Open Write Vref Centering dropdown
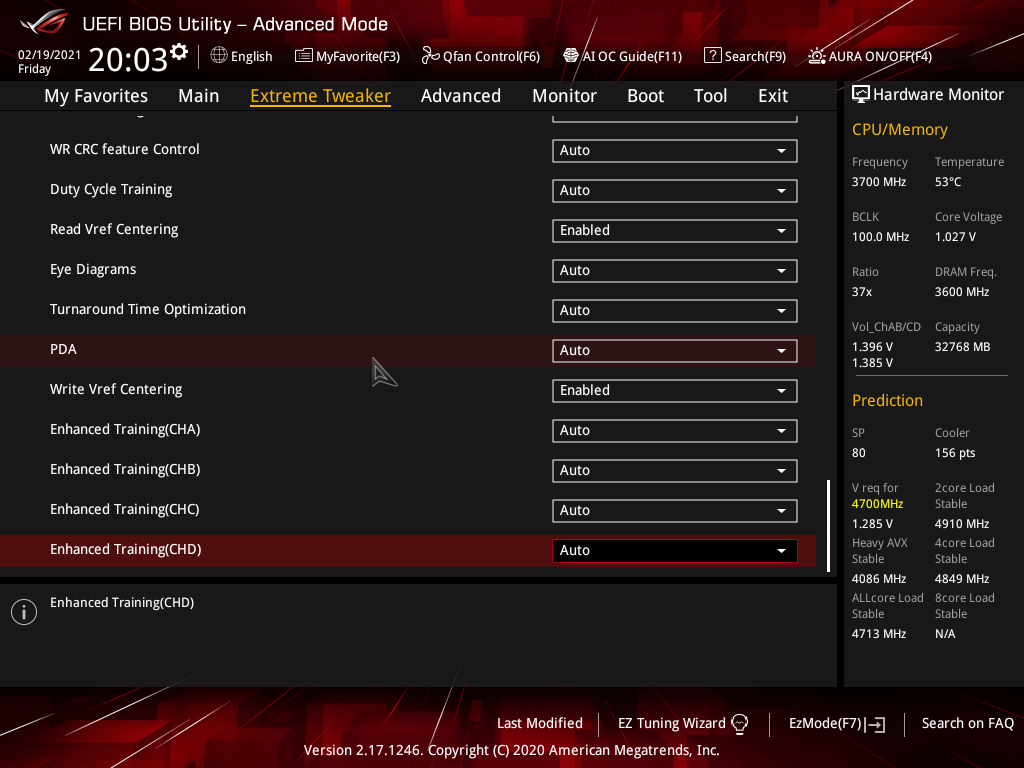The height and width of the screenshot is (768, 1024). tap(675, 391)
